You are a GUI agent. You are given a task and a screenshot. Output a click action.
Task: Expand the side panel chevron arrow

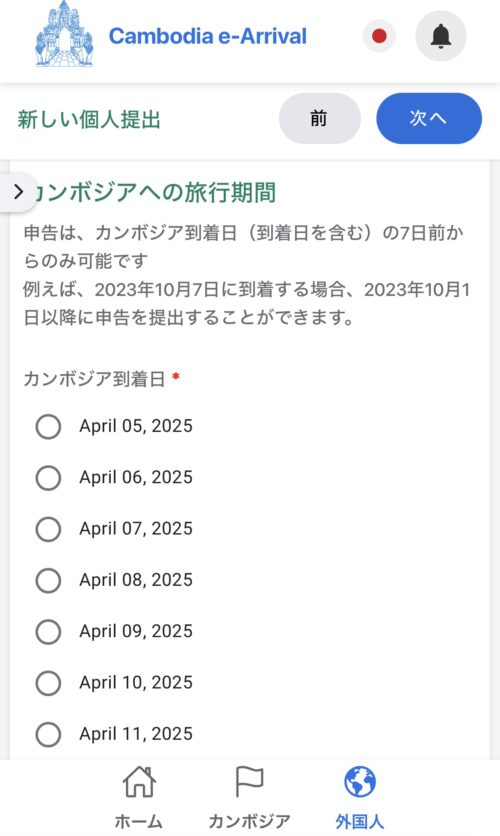[x=18, y=192]
